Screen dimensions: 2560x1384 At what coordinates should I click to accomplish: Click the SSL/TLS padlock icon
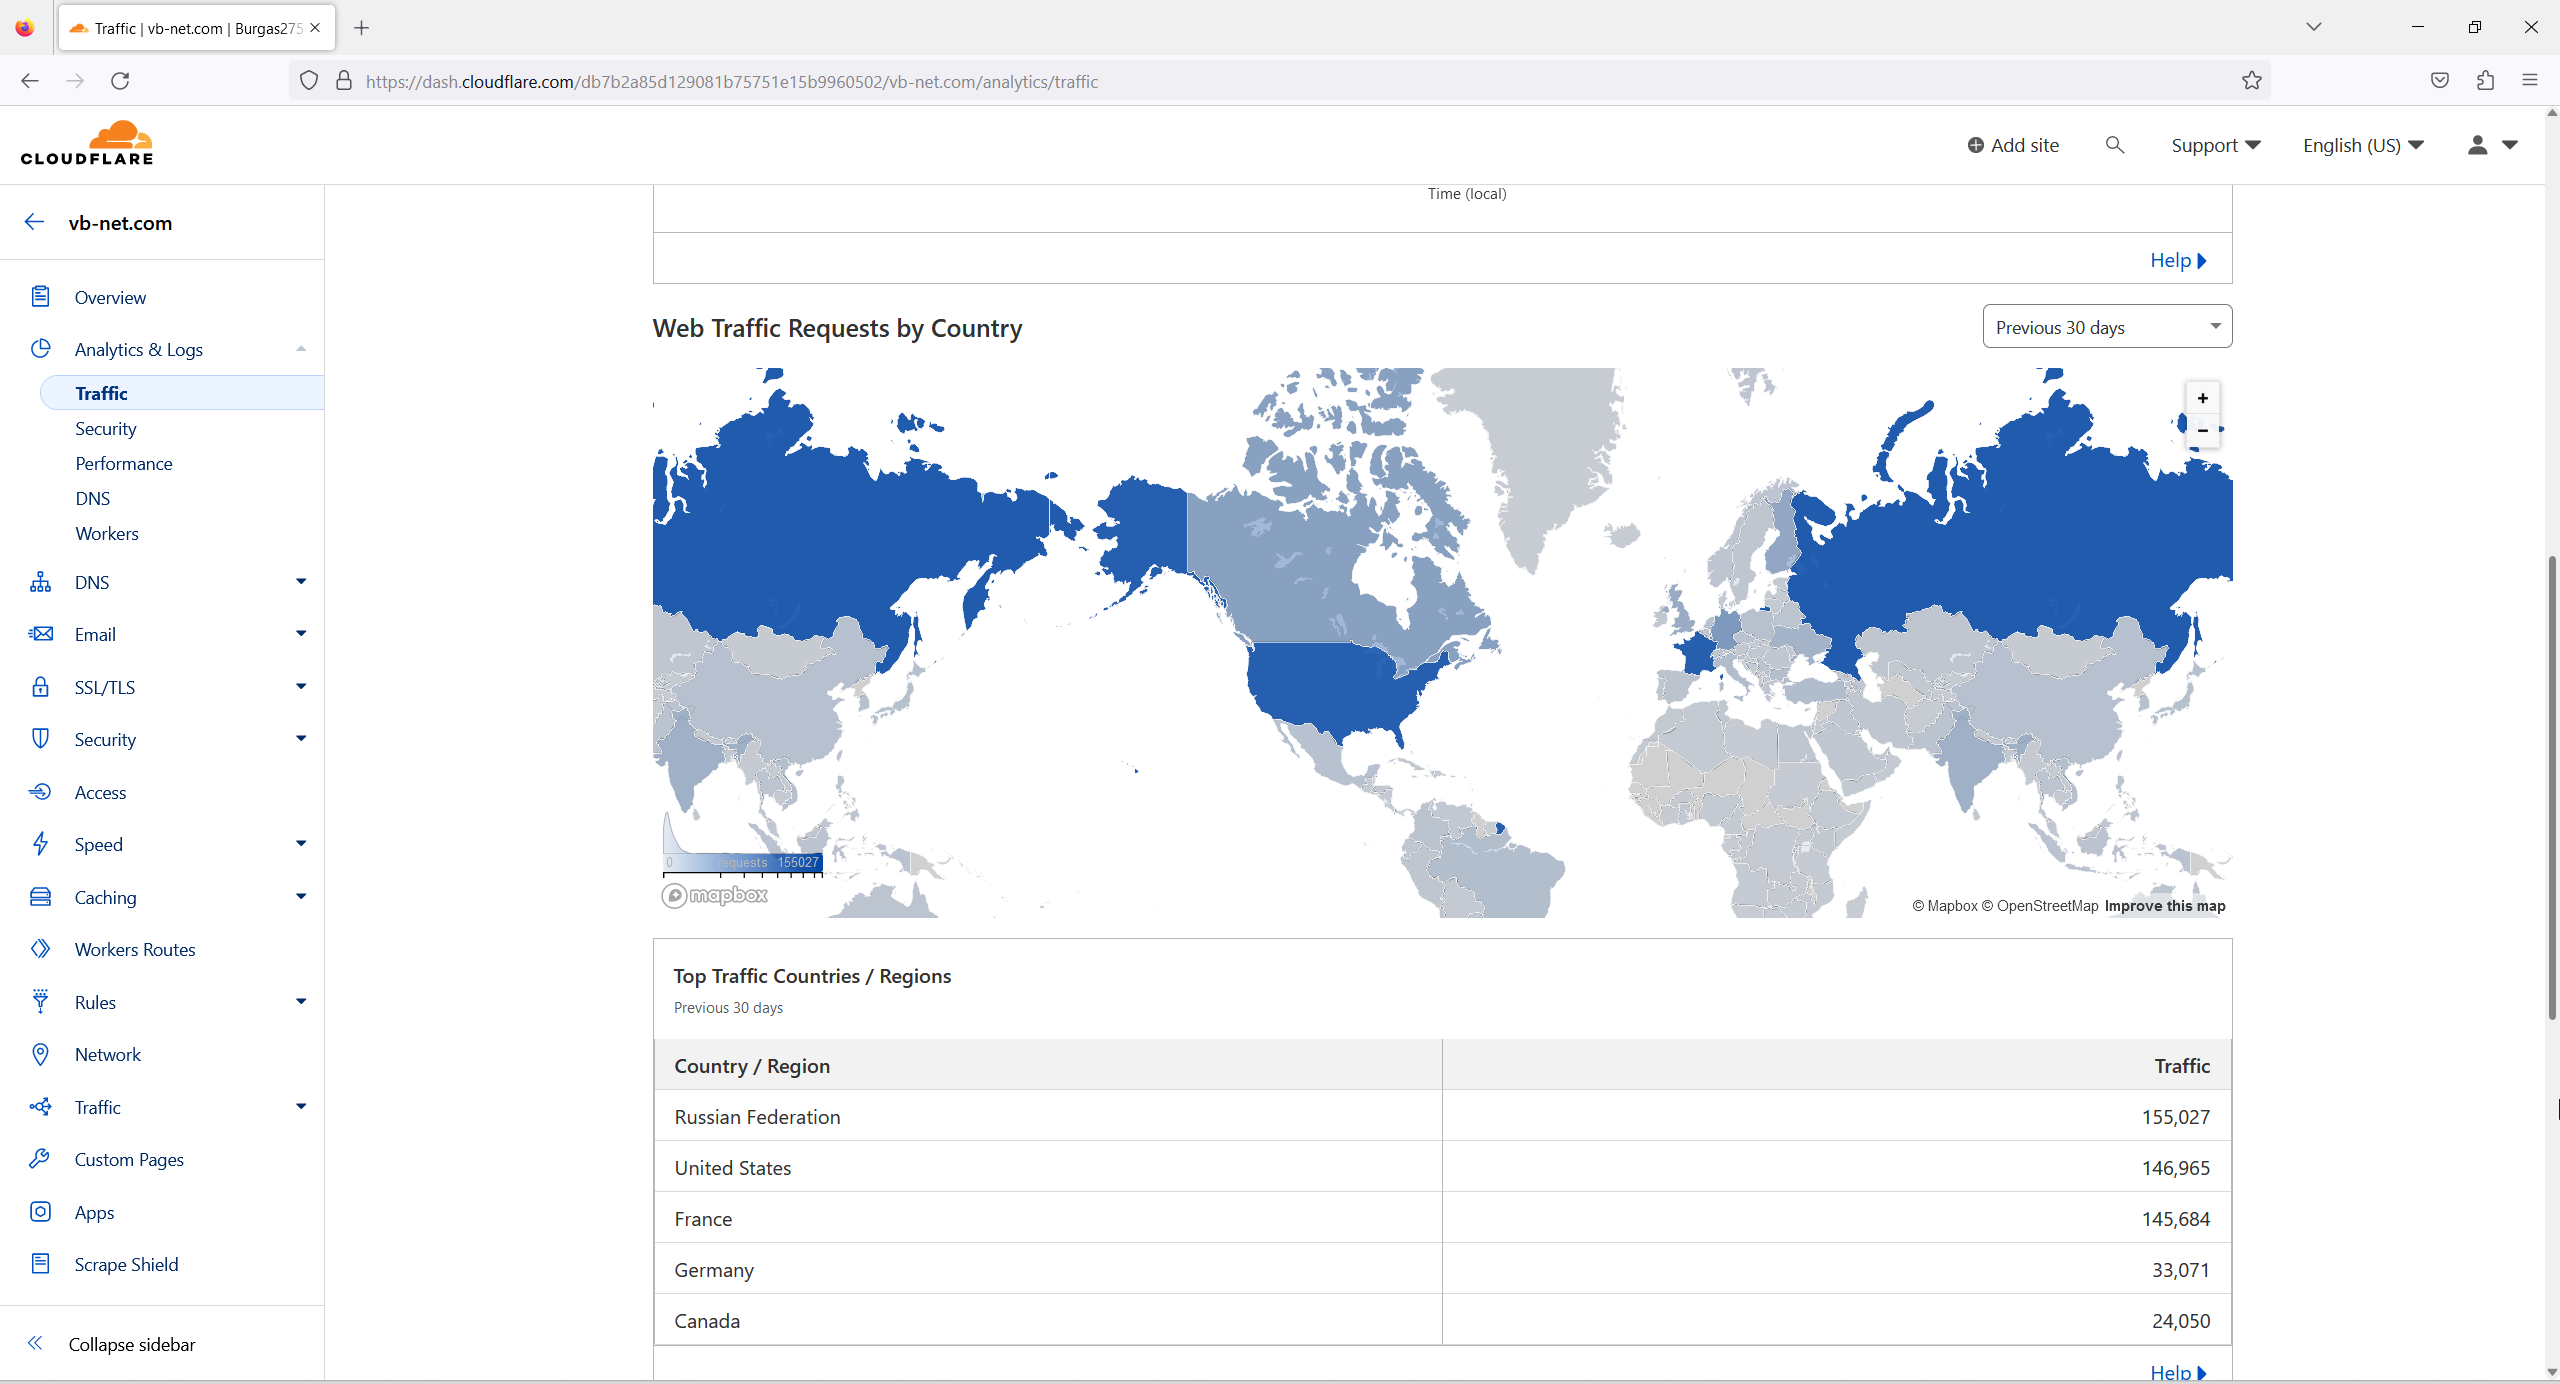(40, 687)
